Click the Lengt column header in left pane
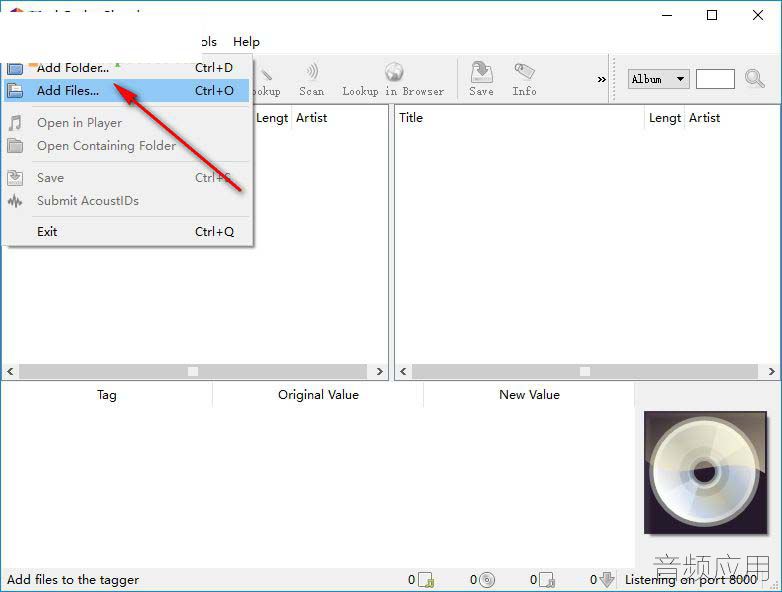 coord(272,118)
